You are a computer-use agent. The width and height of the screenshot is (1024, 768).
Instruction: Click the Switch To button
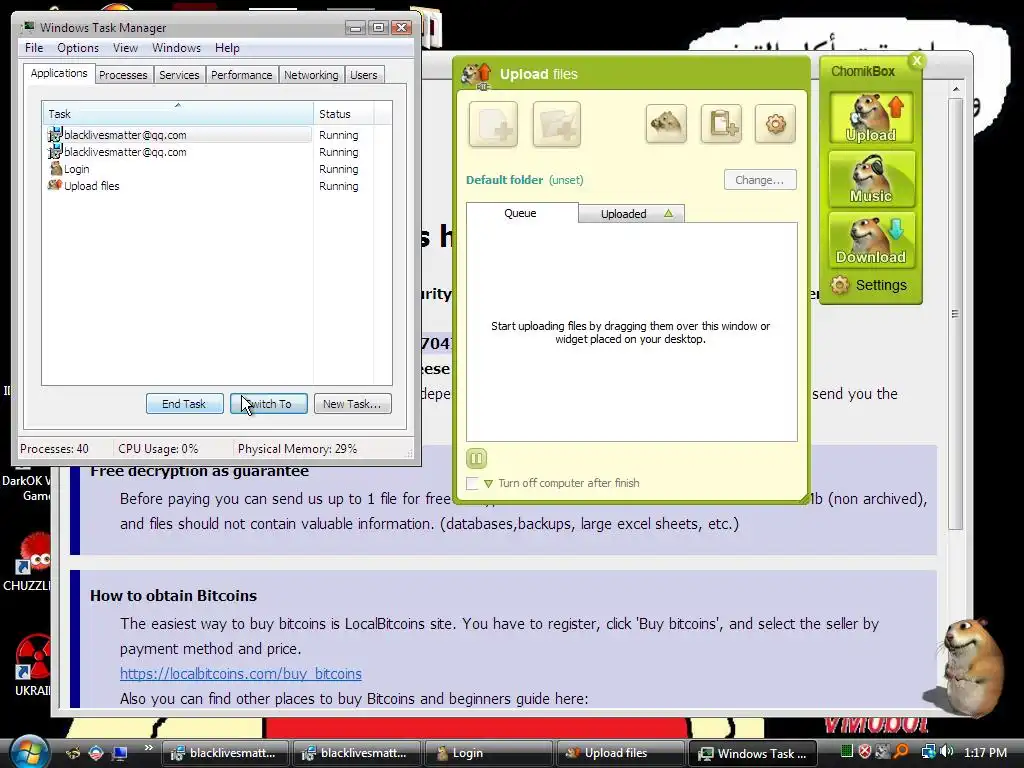point(268,404)
